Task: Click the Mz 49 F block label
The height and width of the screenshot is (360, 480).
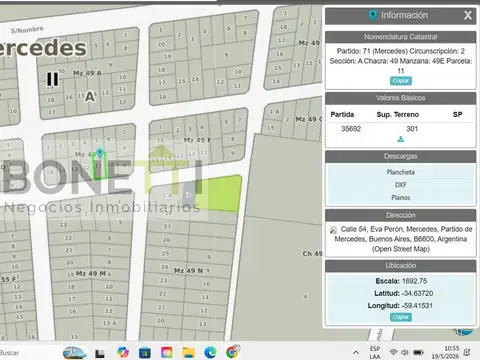Action: point(198,140)
